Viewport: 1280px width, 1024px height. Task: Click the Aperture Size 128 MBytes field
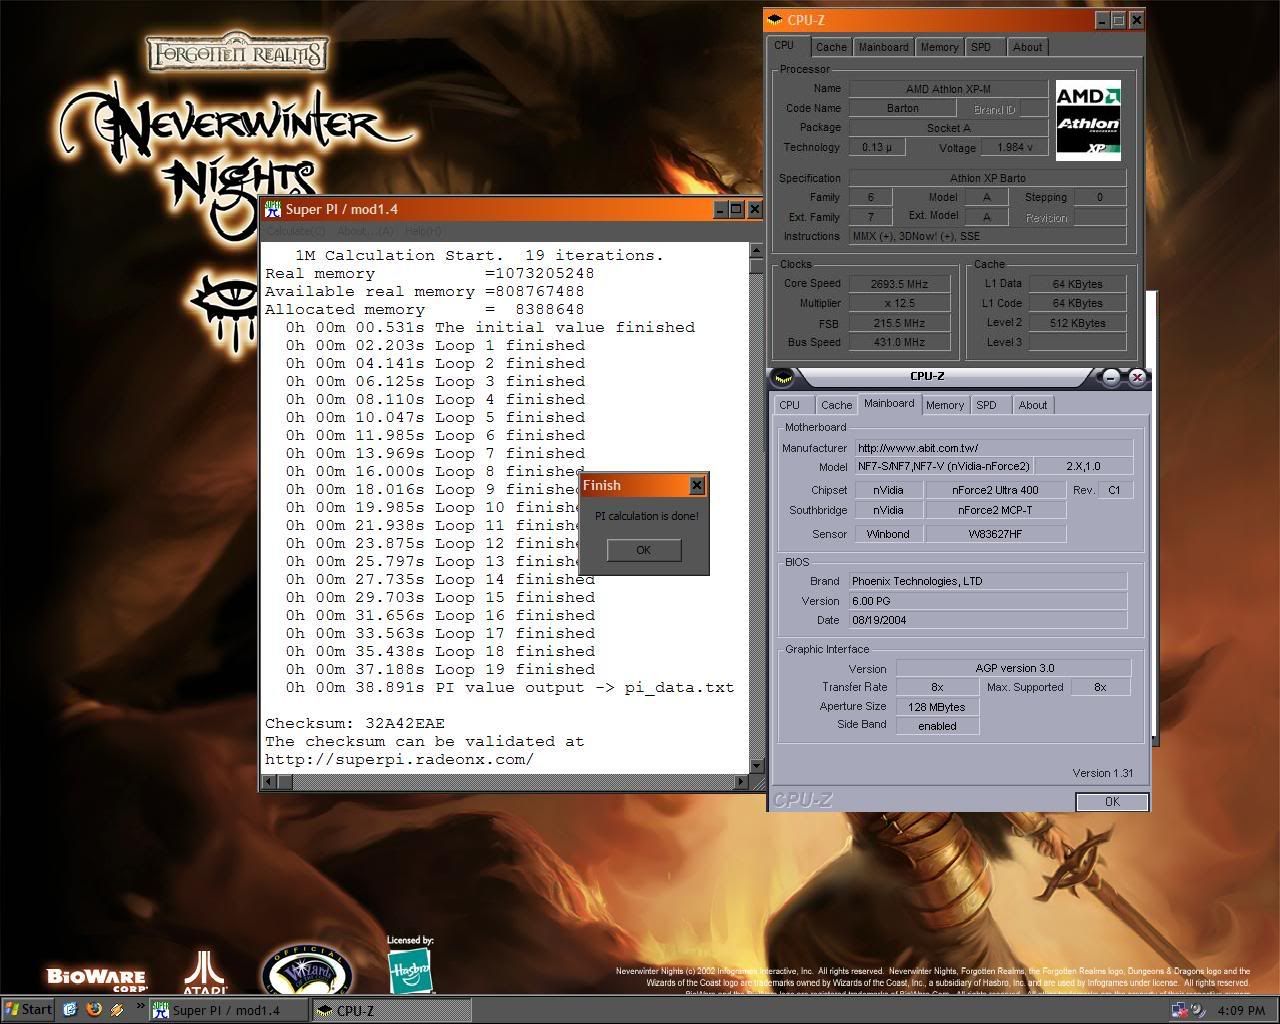[x=938, y=707]
